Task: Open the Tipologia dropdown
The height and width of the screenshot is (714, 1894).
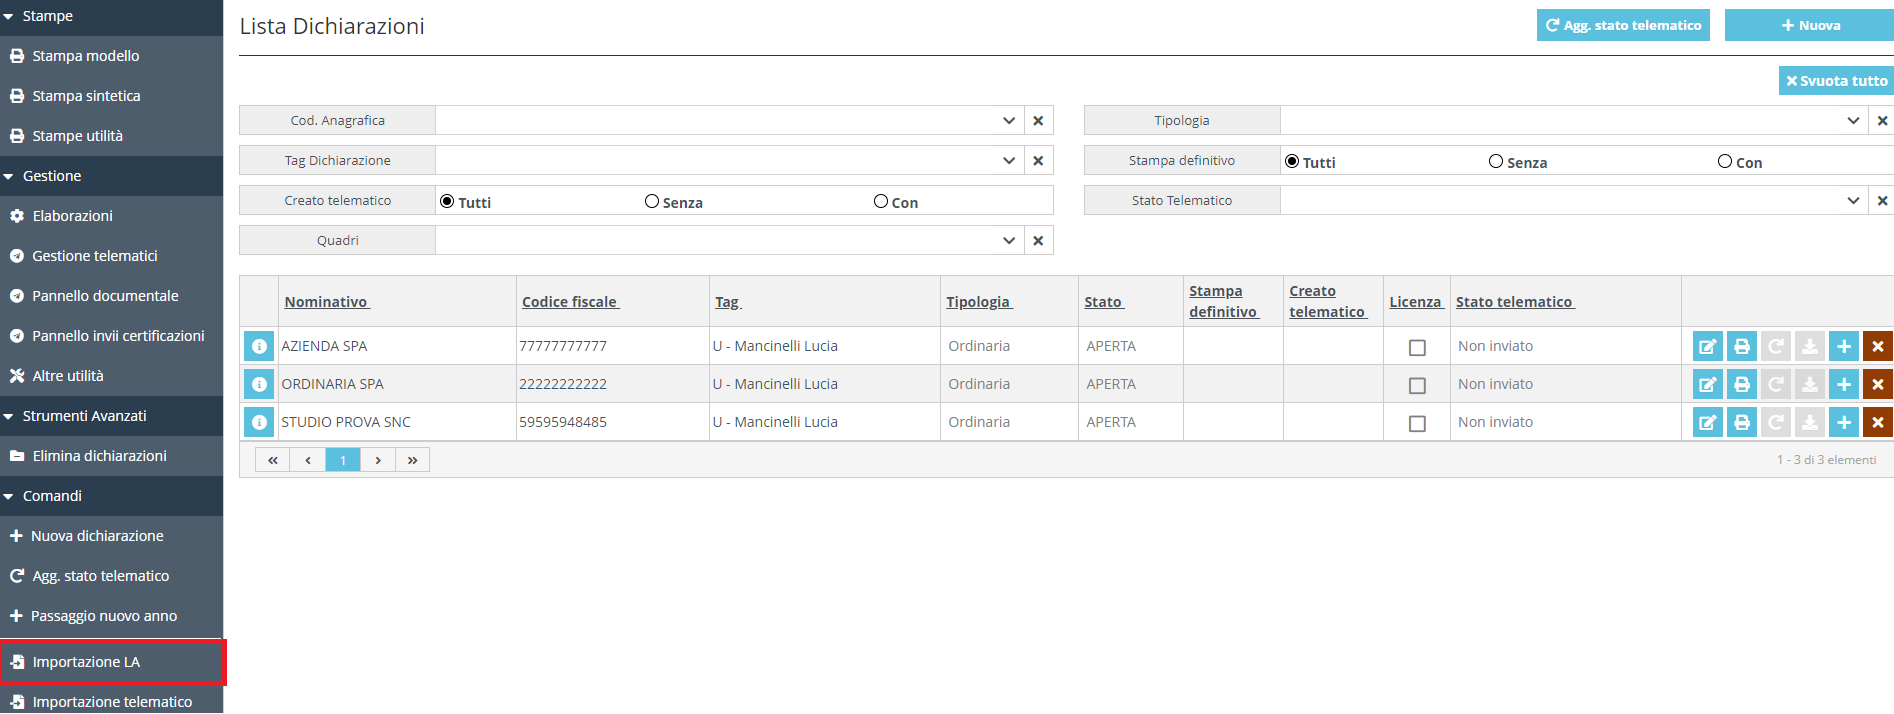Action: click(x=1852, y=120)
